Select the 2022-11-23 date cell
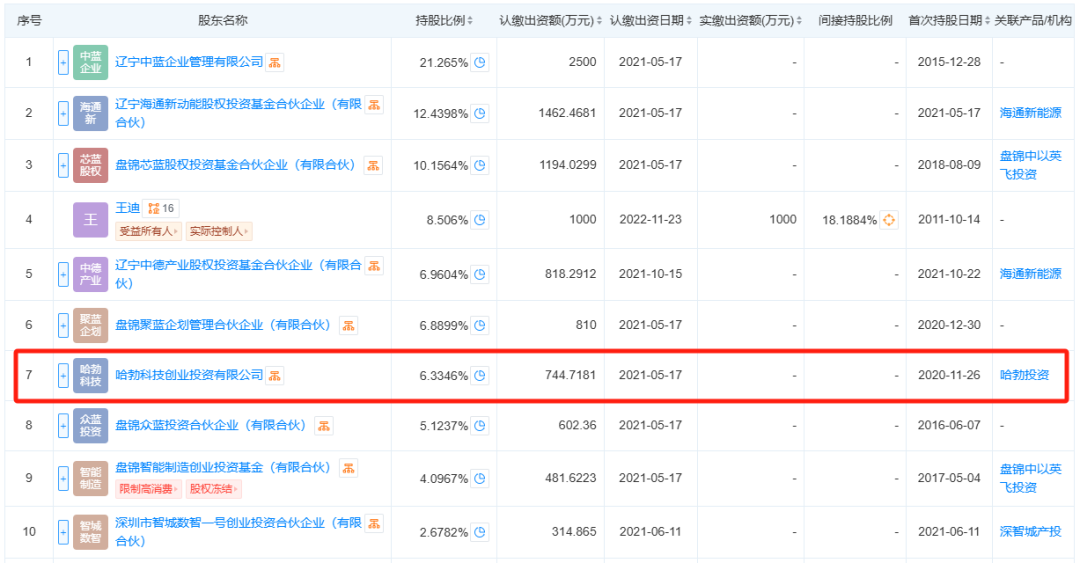 (x=650, y=219)
